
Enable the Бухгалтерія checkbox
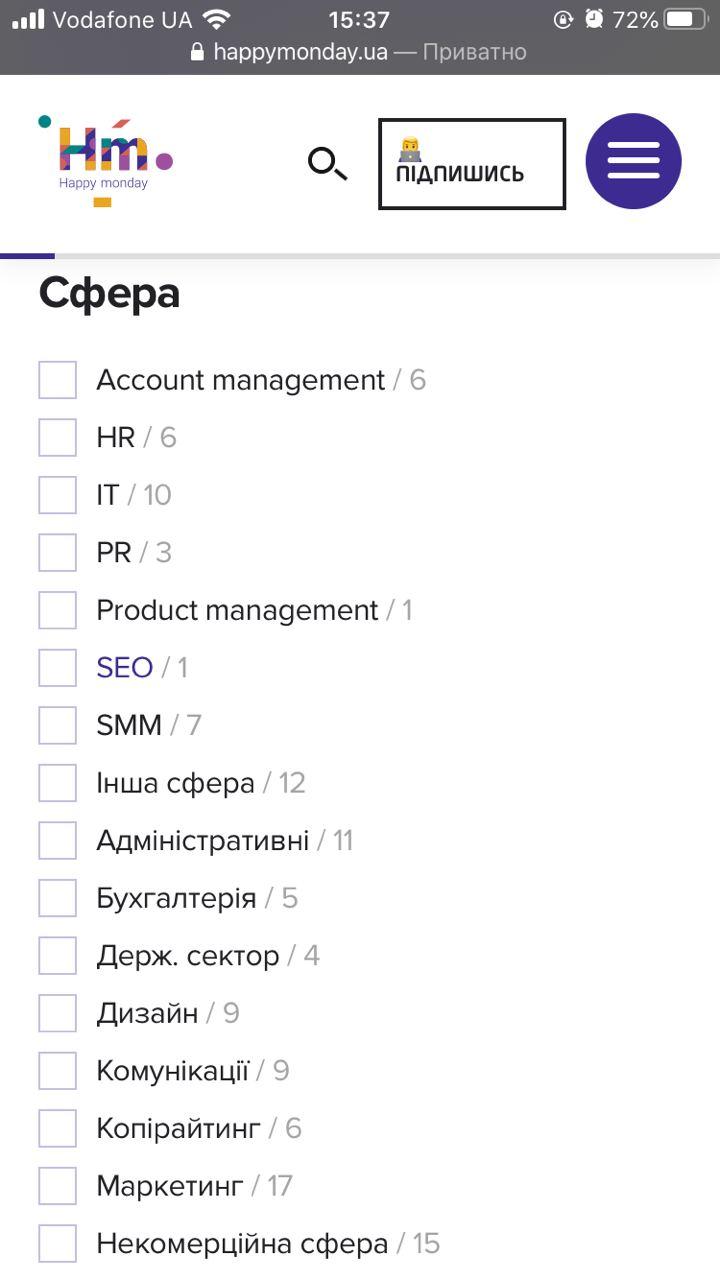[57, 897]
